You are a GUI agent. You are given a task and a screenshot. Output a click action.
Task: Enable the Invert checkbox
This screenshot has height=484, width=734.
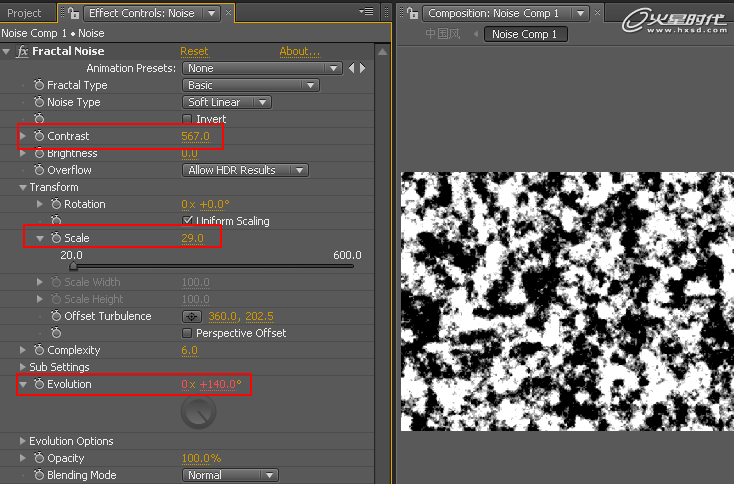[x=187, y=119]
